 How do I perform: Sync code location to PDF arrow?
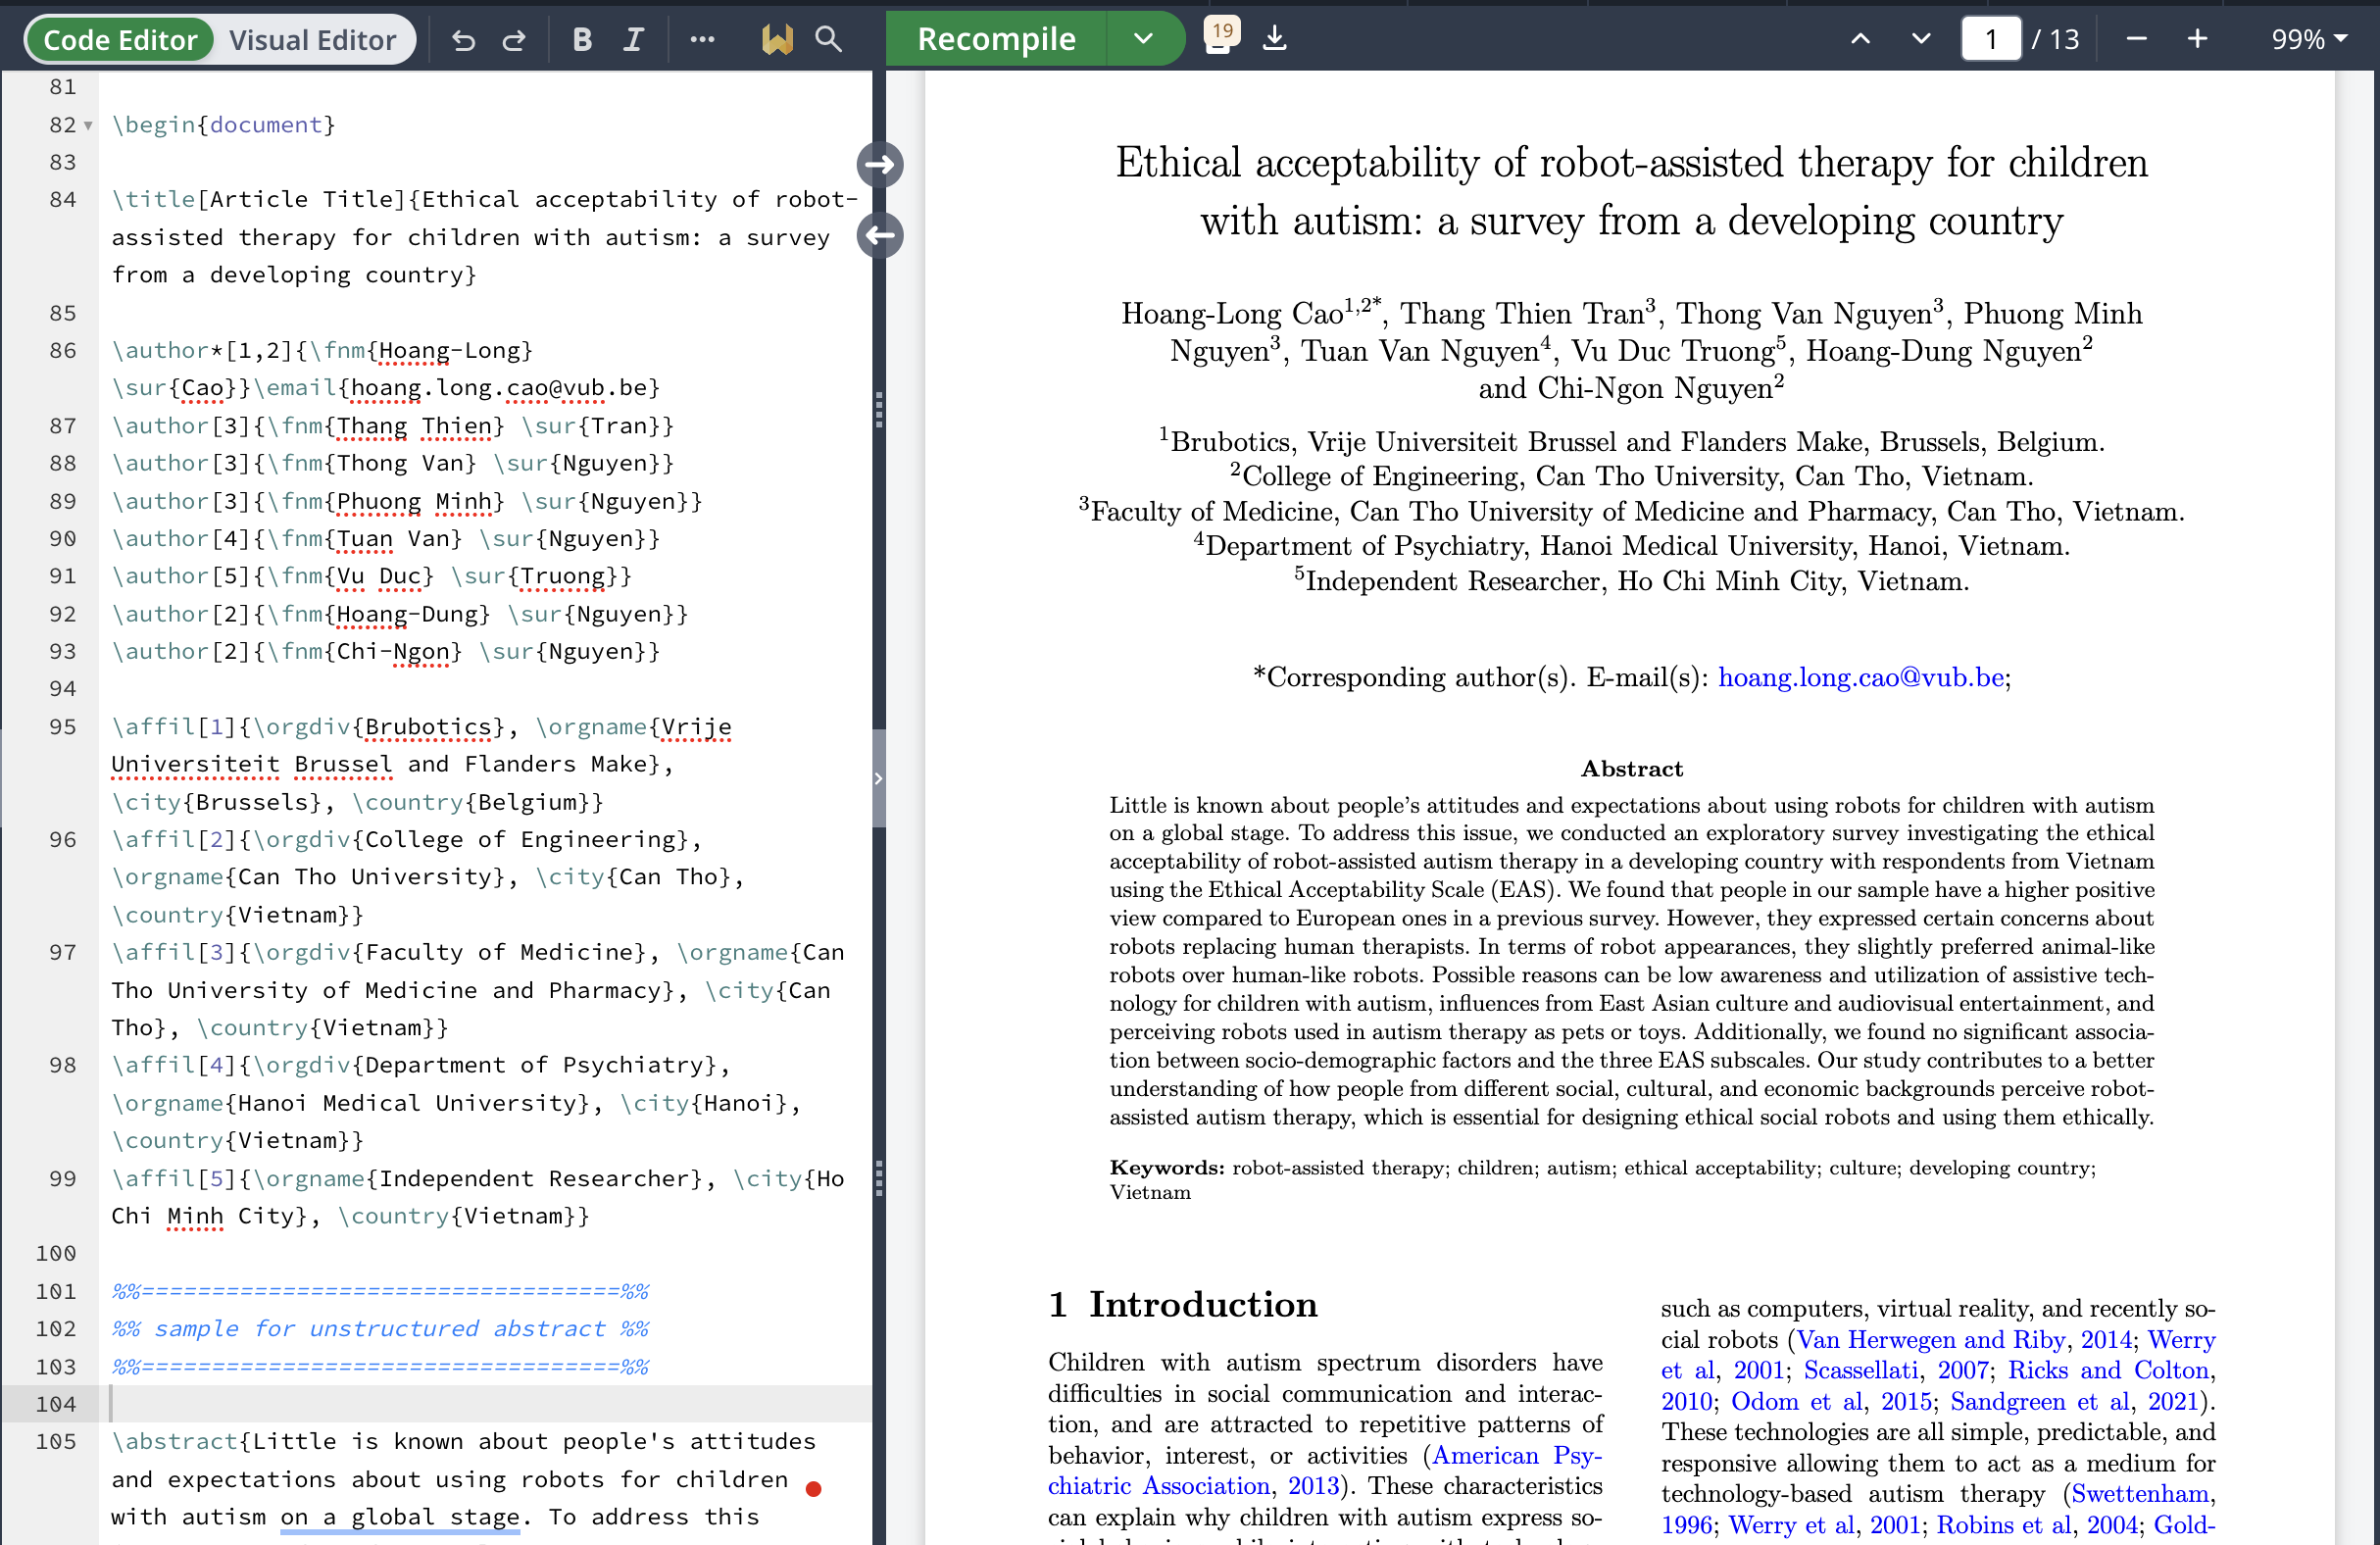pyautogui.click(x=880, y=164)
